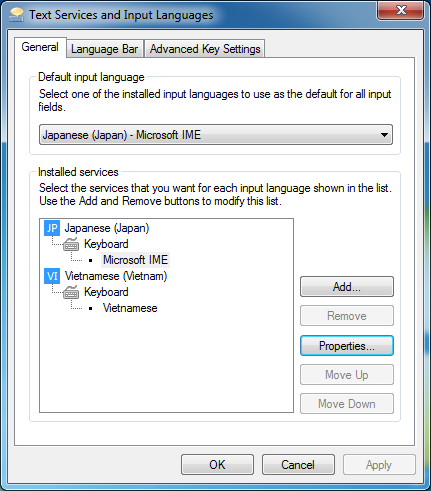This screenshot has width=431, height=491.
Task: Switch to the Language Bar tab
Action: click(x=105, y=49)
